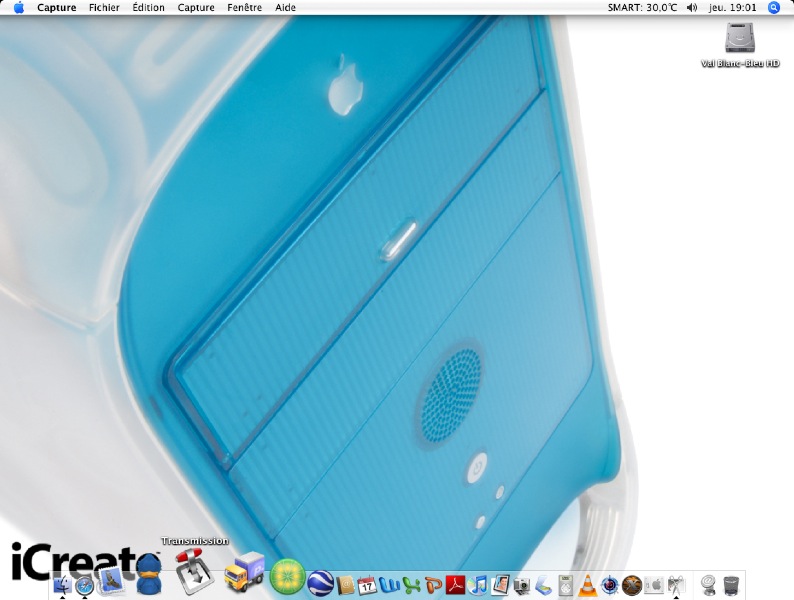Image resolution: width=794 pixels, height=600 pixels.
Task: Open the @ spring sites icon in dock
Action: click(x=708, y=585)
